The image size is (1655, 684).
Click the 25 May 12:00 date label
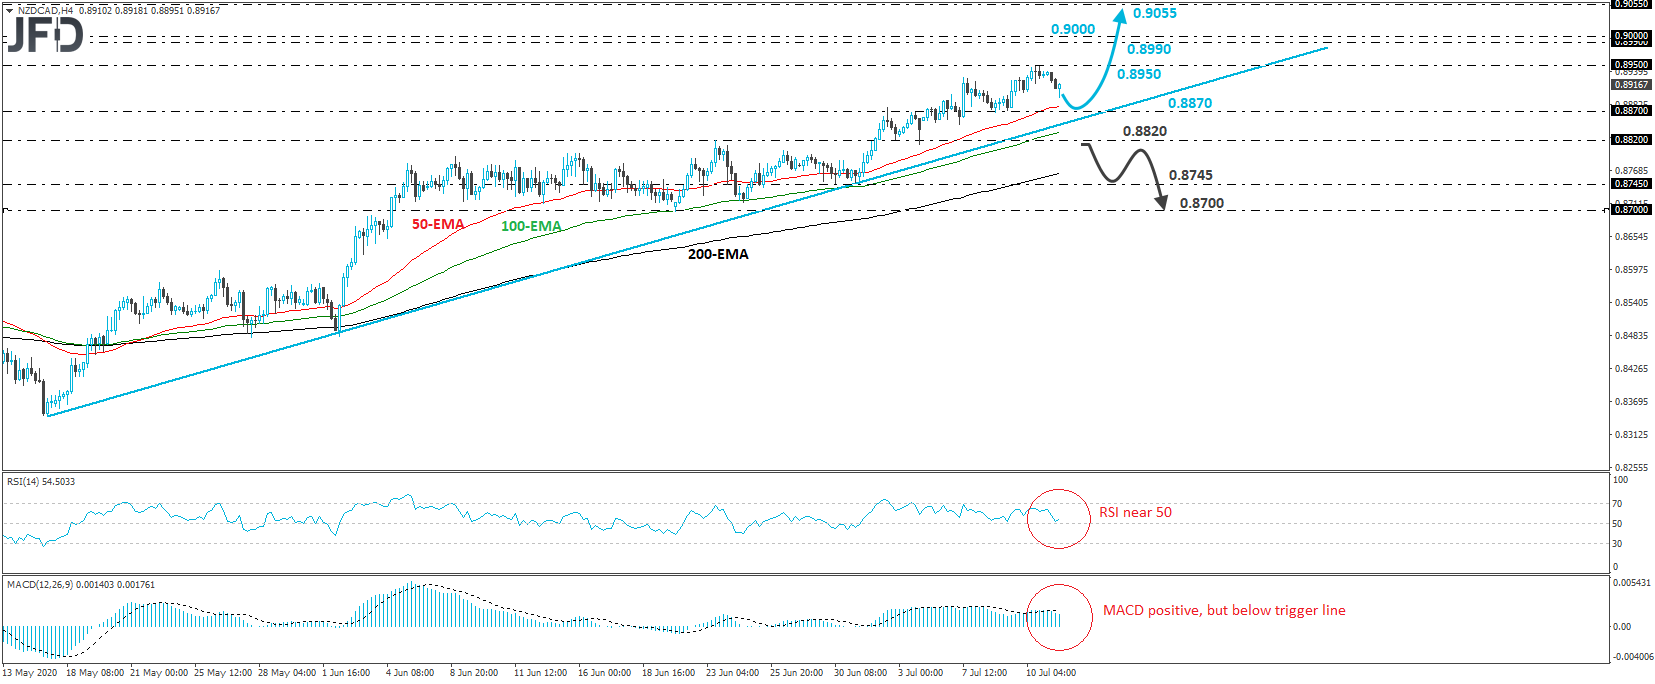(223, 673)
